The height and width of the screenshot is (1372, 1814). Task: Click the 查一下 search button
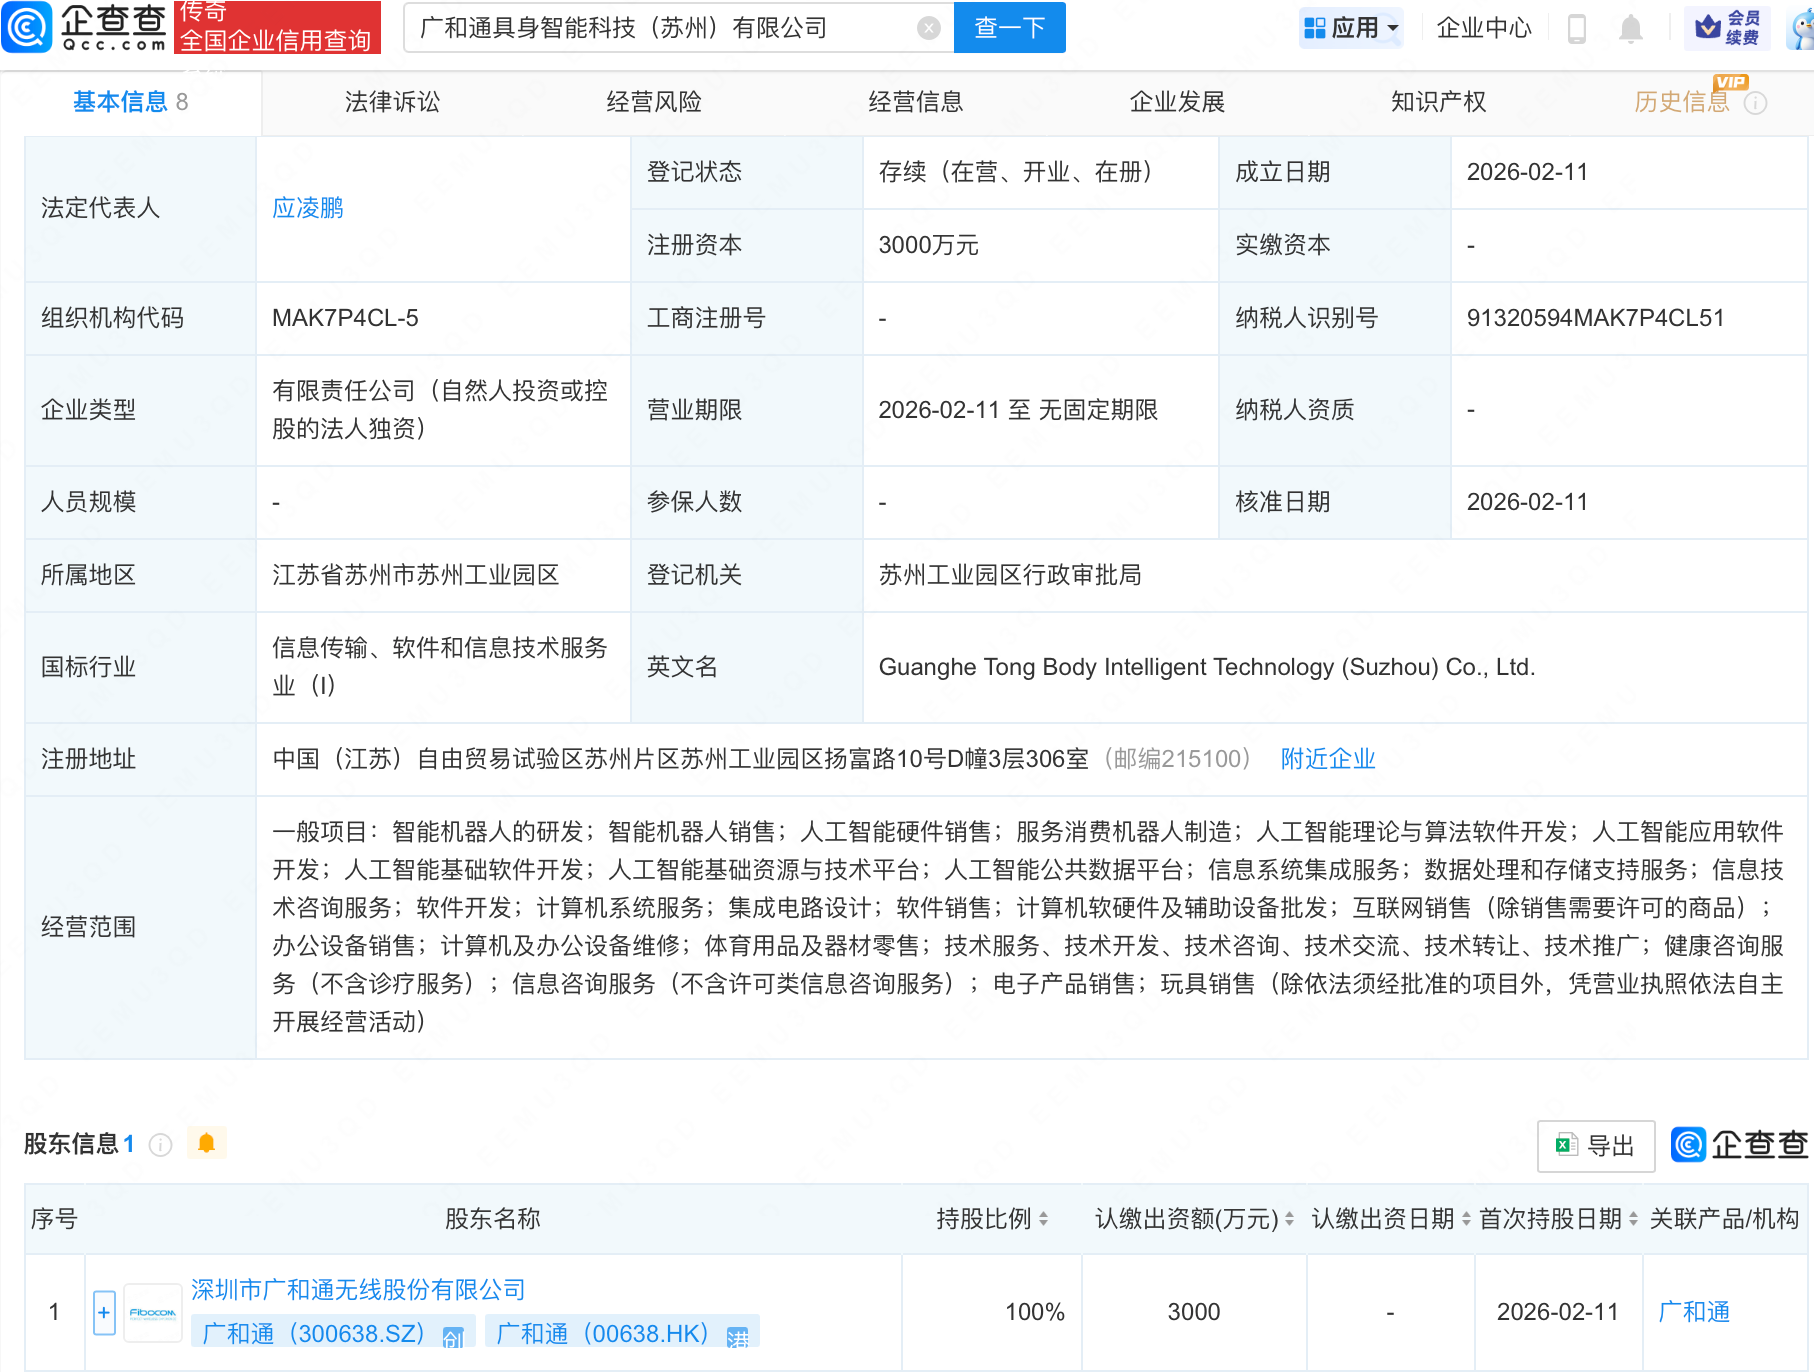(1009, 28)
